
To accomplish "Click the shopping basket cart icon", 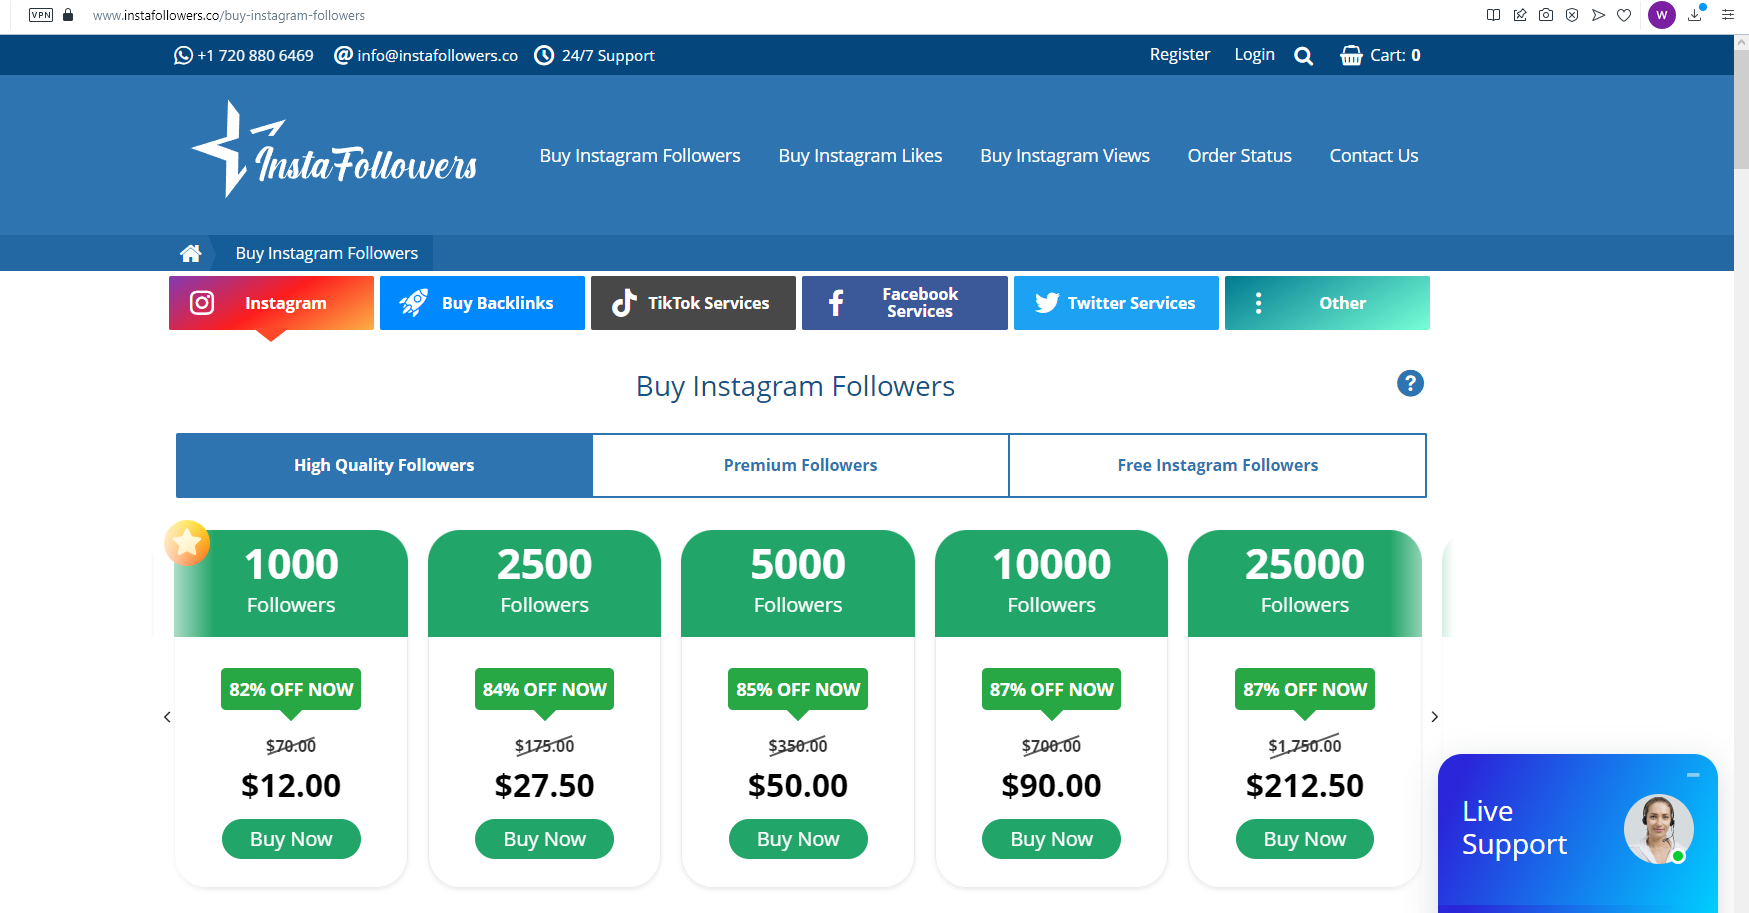I will (x=1351, y=55).
